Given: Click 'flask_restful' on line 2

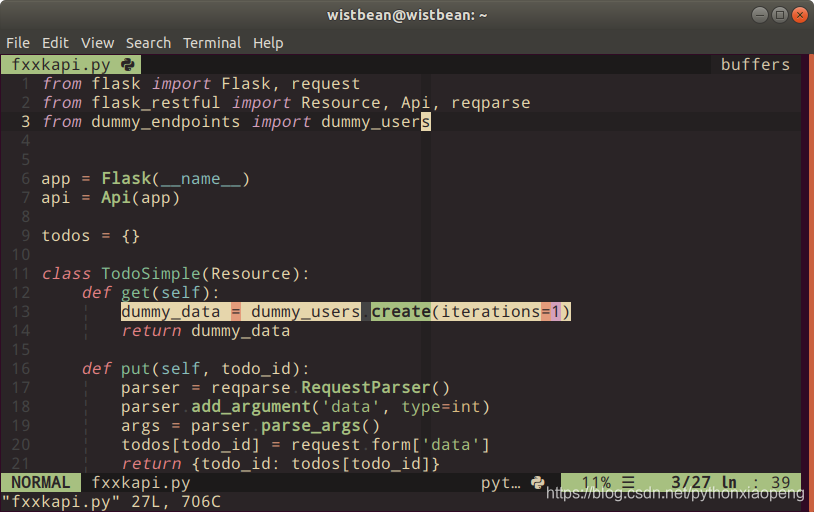Looking at the screenshot, I should pos(155,103).
